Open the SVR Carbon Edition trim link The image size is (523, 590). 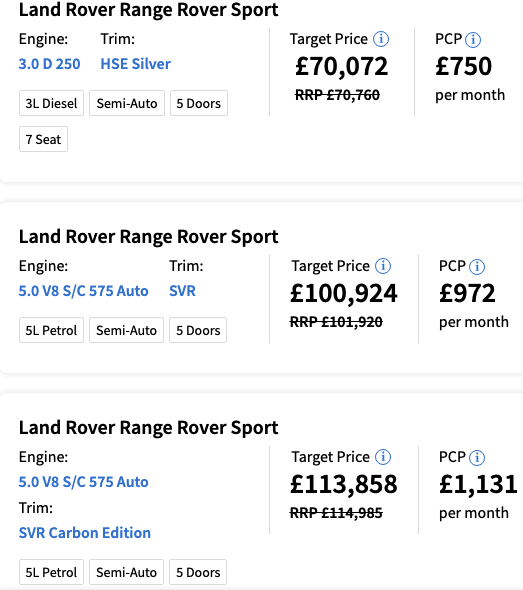click(x=85, y=533)
